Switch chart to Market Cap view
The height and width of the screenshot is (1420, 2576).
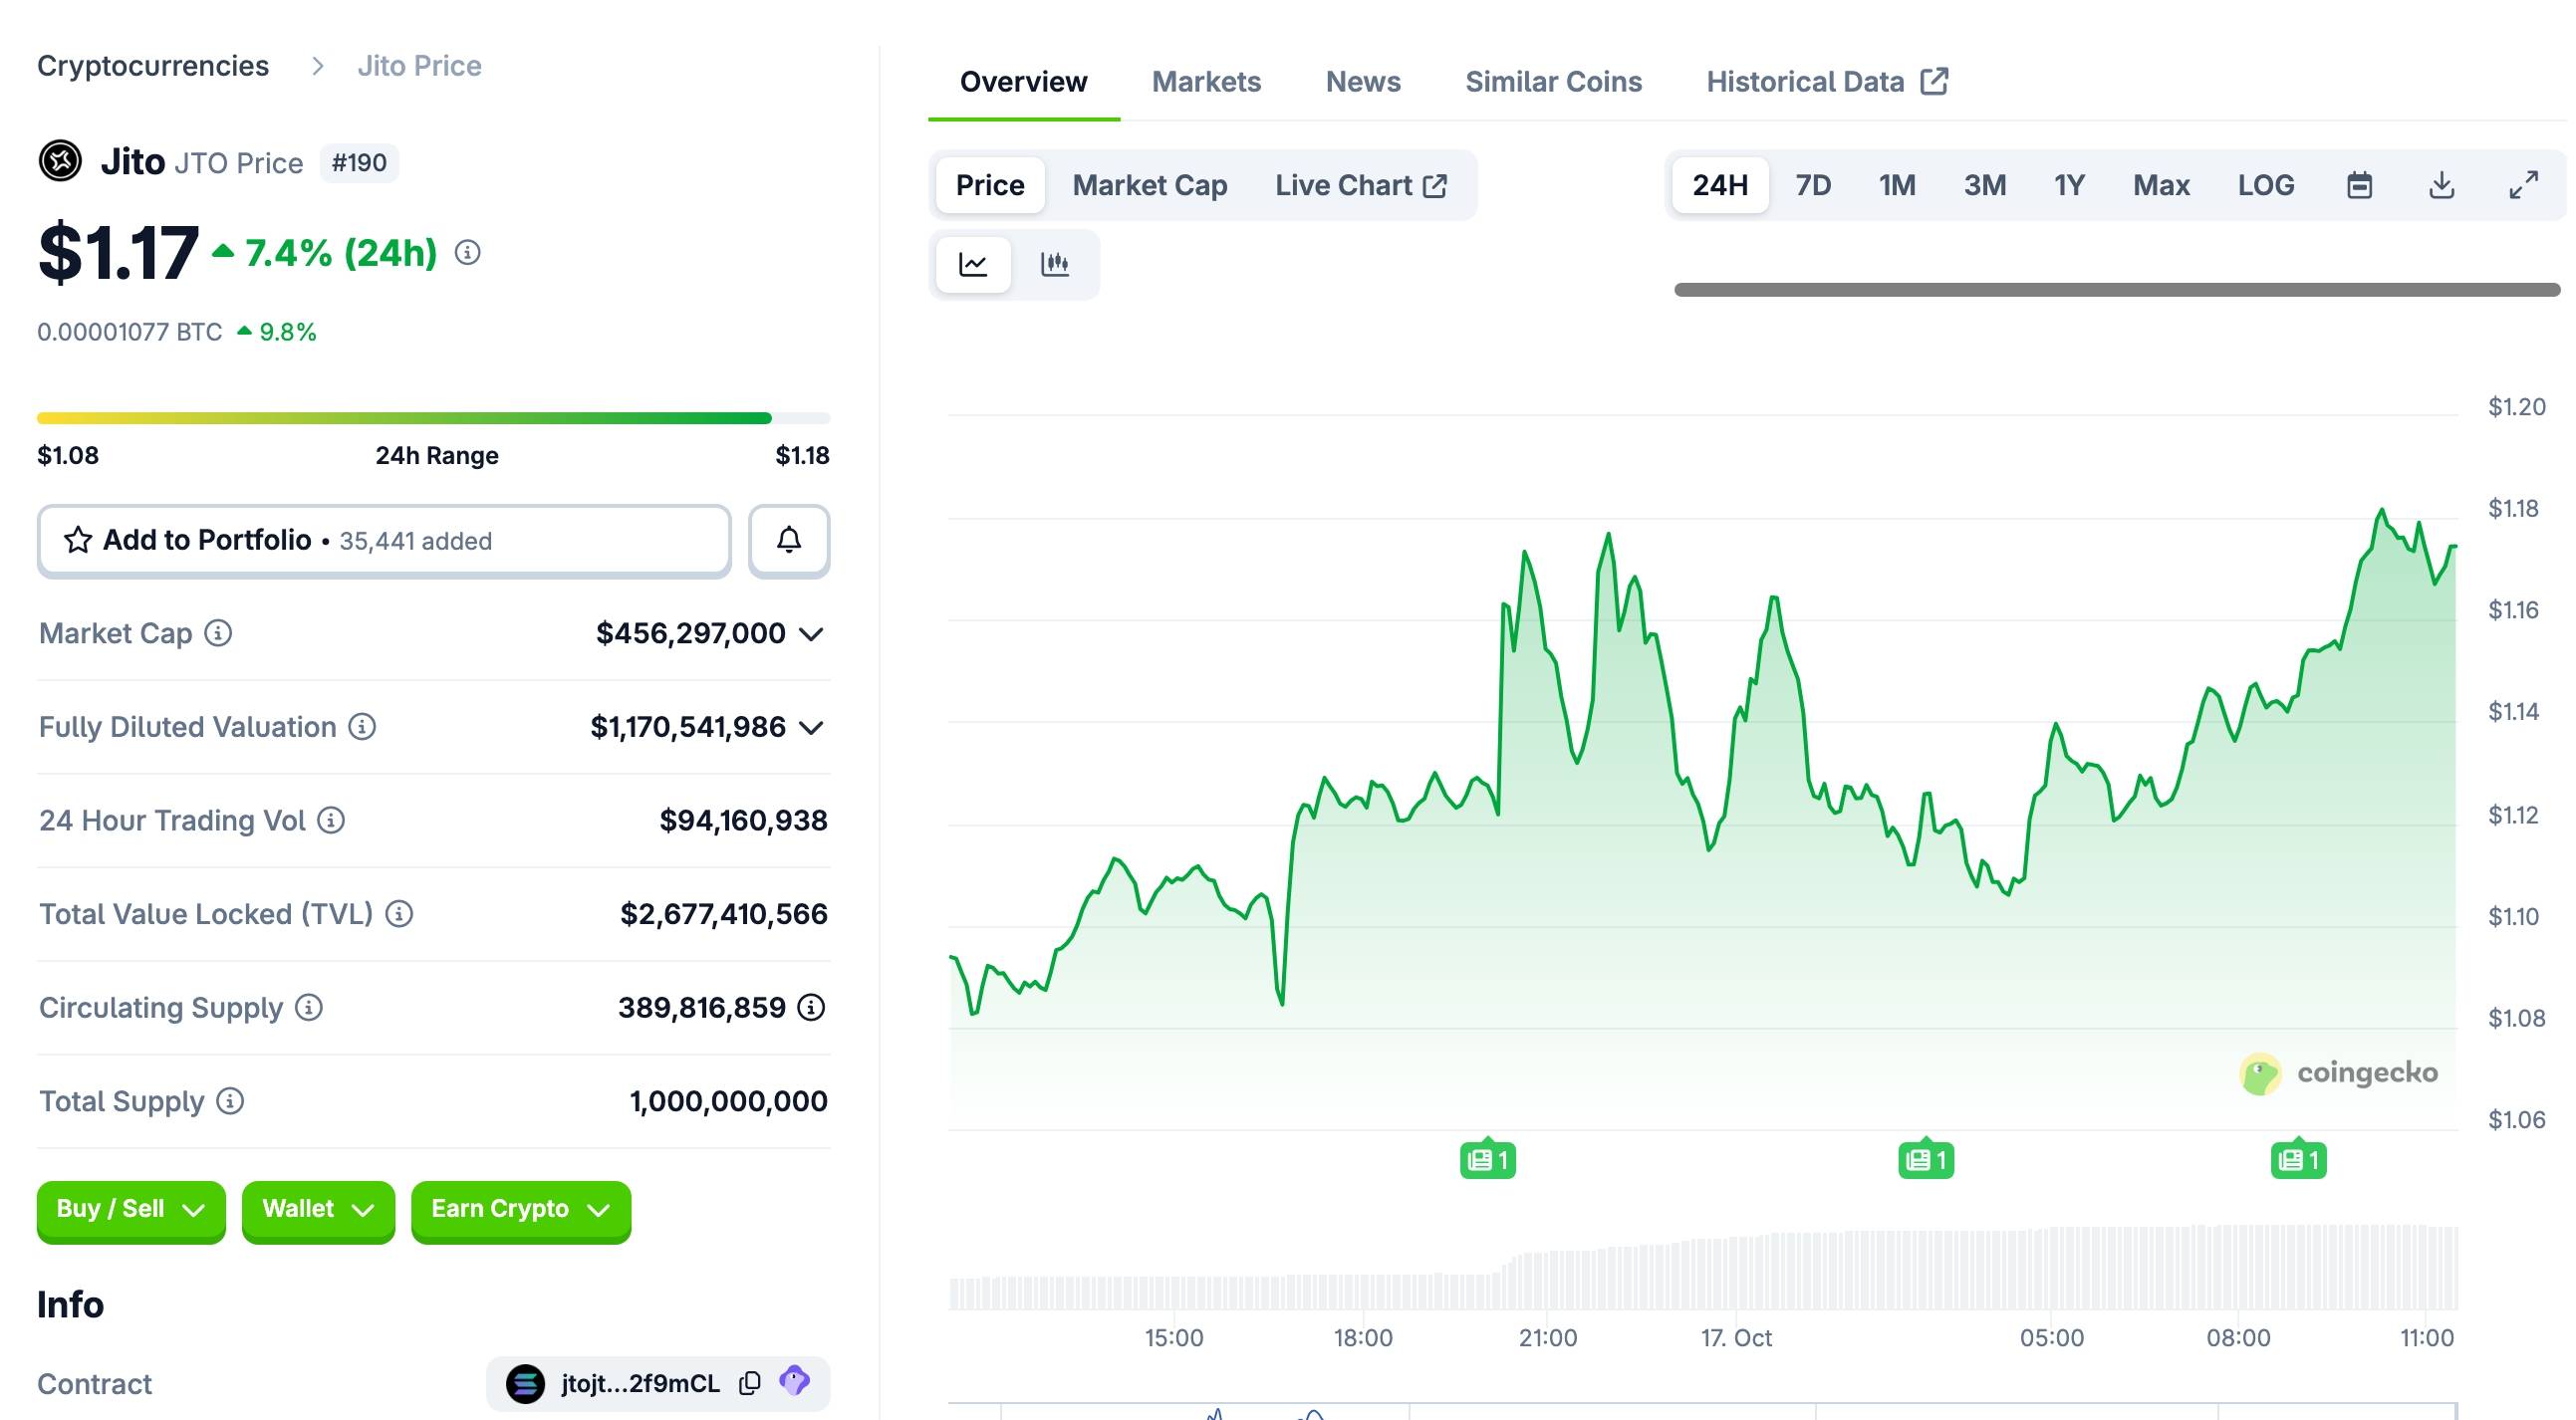(x=1149, y=185)
